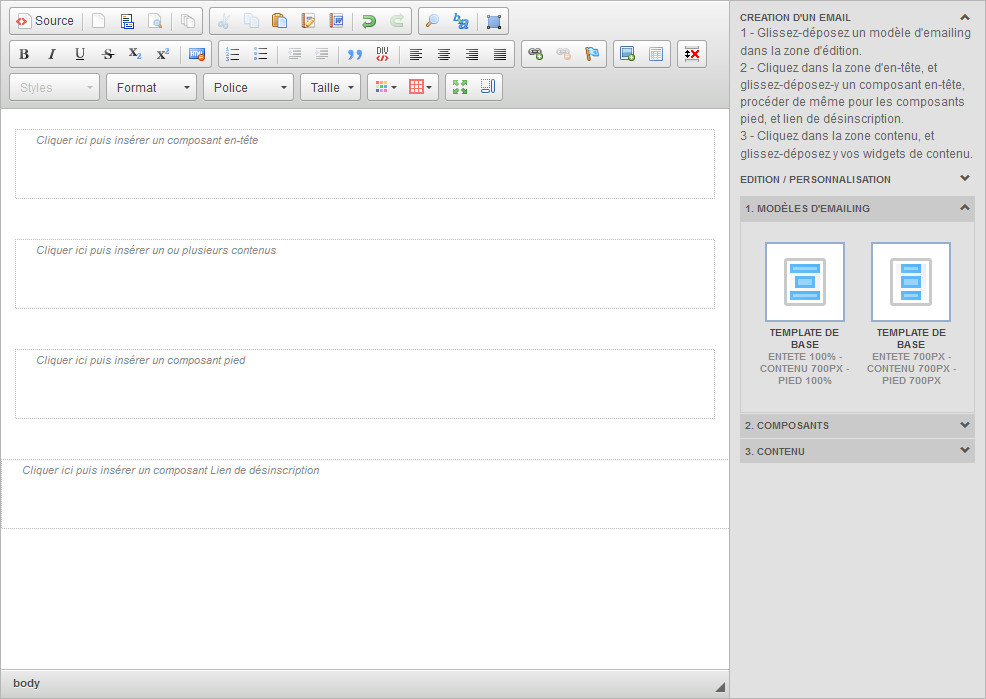Insert a numbered list

pyautogui.click(x=233, y=54)
